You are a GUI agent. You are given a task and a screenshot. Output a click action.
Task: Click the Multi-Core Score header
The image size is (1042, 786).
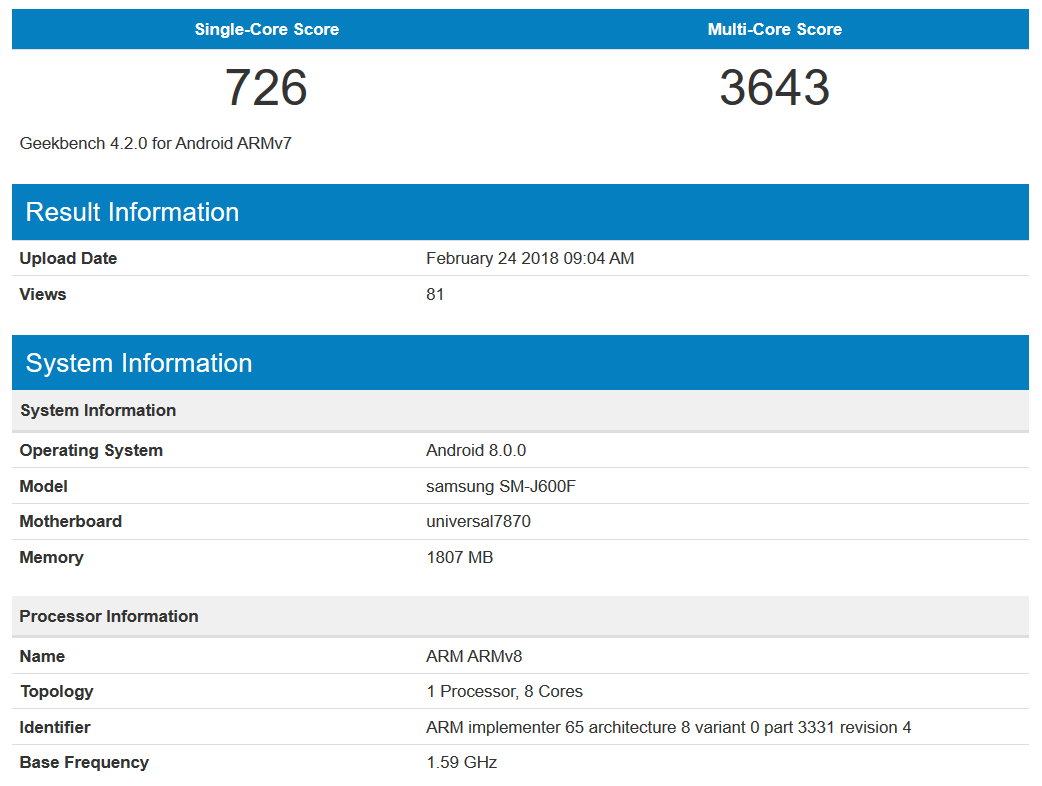click(774, 30)
